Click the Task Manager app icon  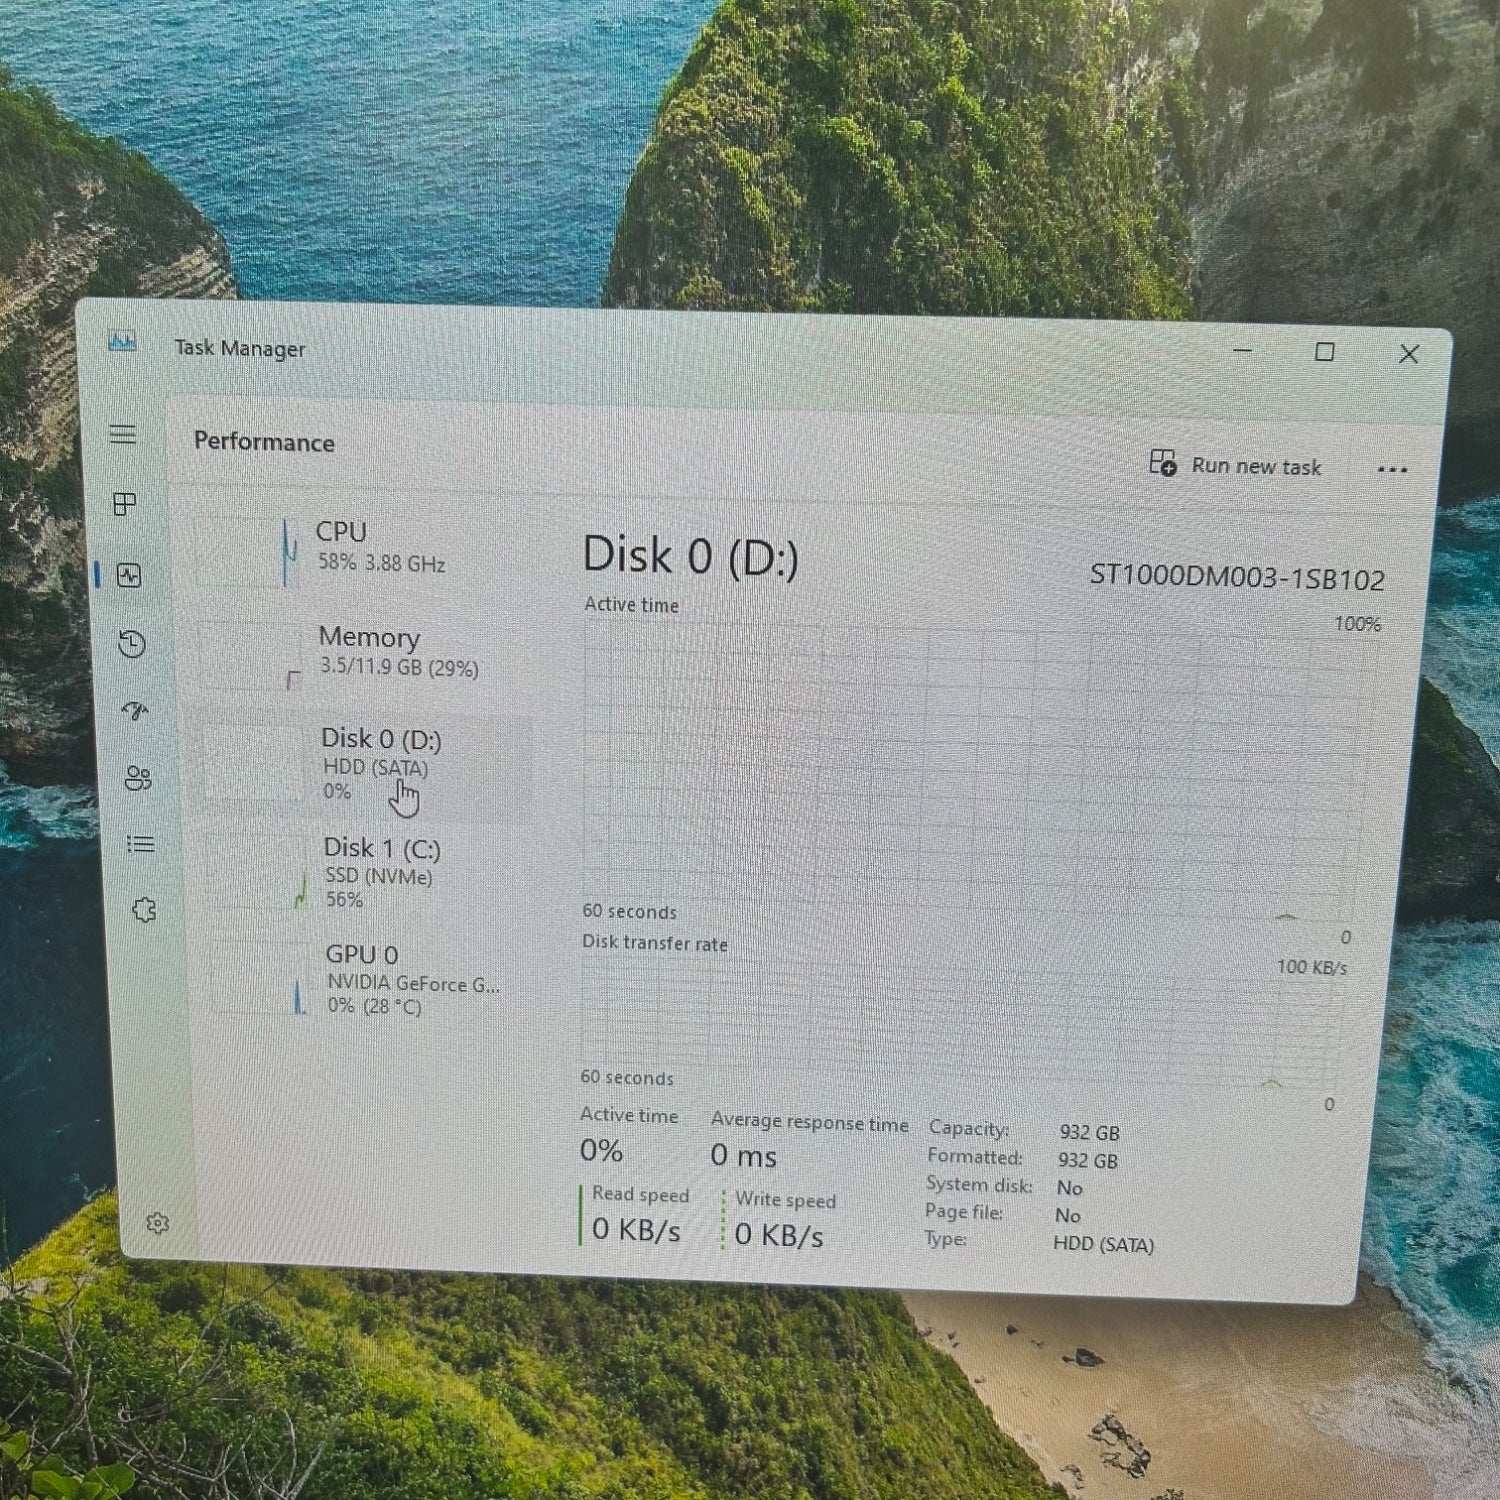point(122,342)
